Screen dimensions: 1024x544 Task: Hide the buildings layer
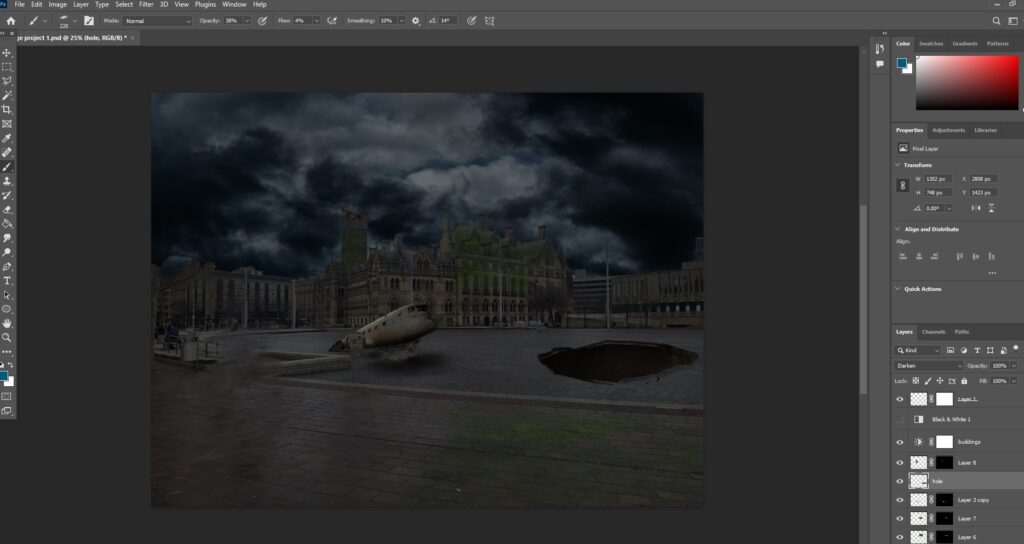[900, 442]
